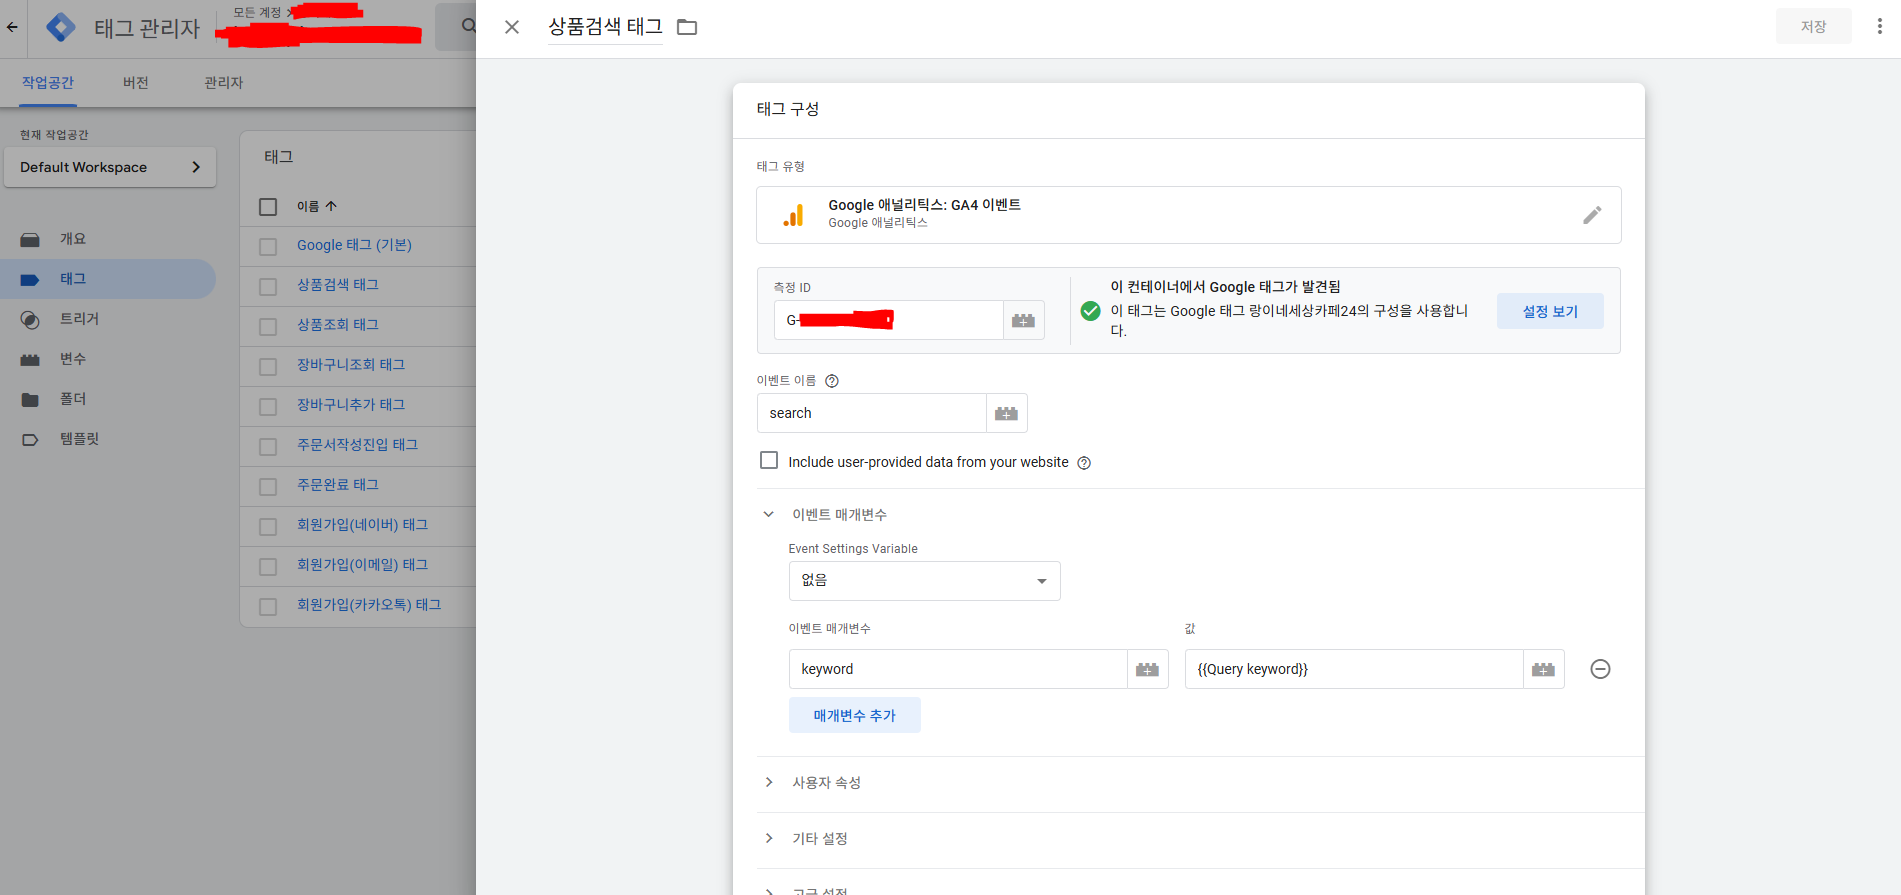Collapse the 이벤트 매개변수 section
Screen dimensions: 1901x895
pos(768,514)
